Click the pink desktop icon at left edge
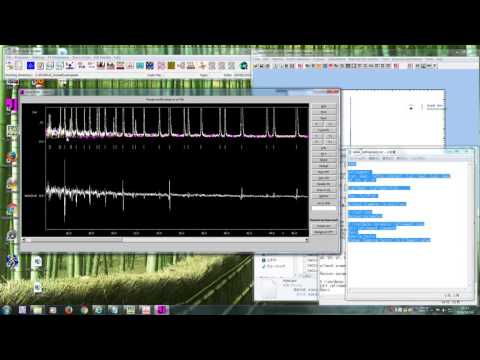 [x=11, y=104]
